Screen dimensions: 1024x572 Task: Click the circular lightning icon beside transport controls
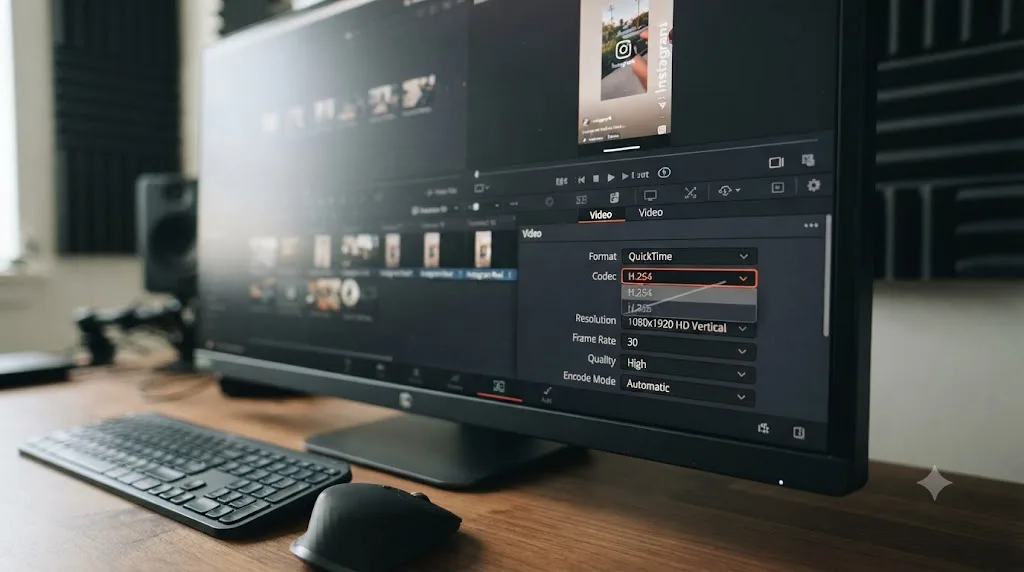point(664,172)
